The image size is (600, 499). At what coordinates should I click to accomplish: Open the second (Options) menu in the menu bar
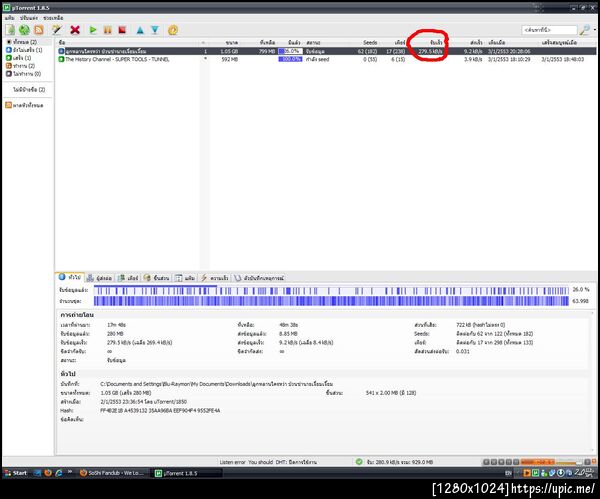(29, 18)
